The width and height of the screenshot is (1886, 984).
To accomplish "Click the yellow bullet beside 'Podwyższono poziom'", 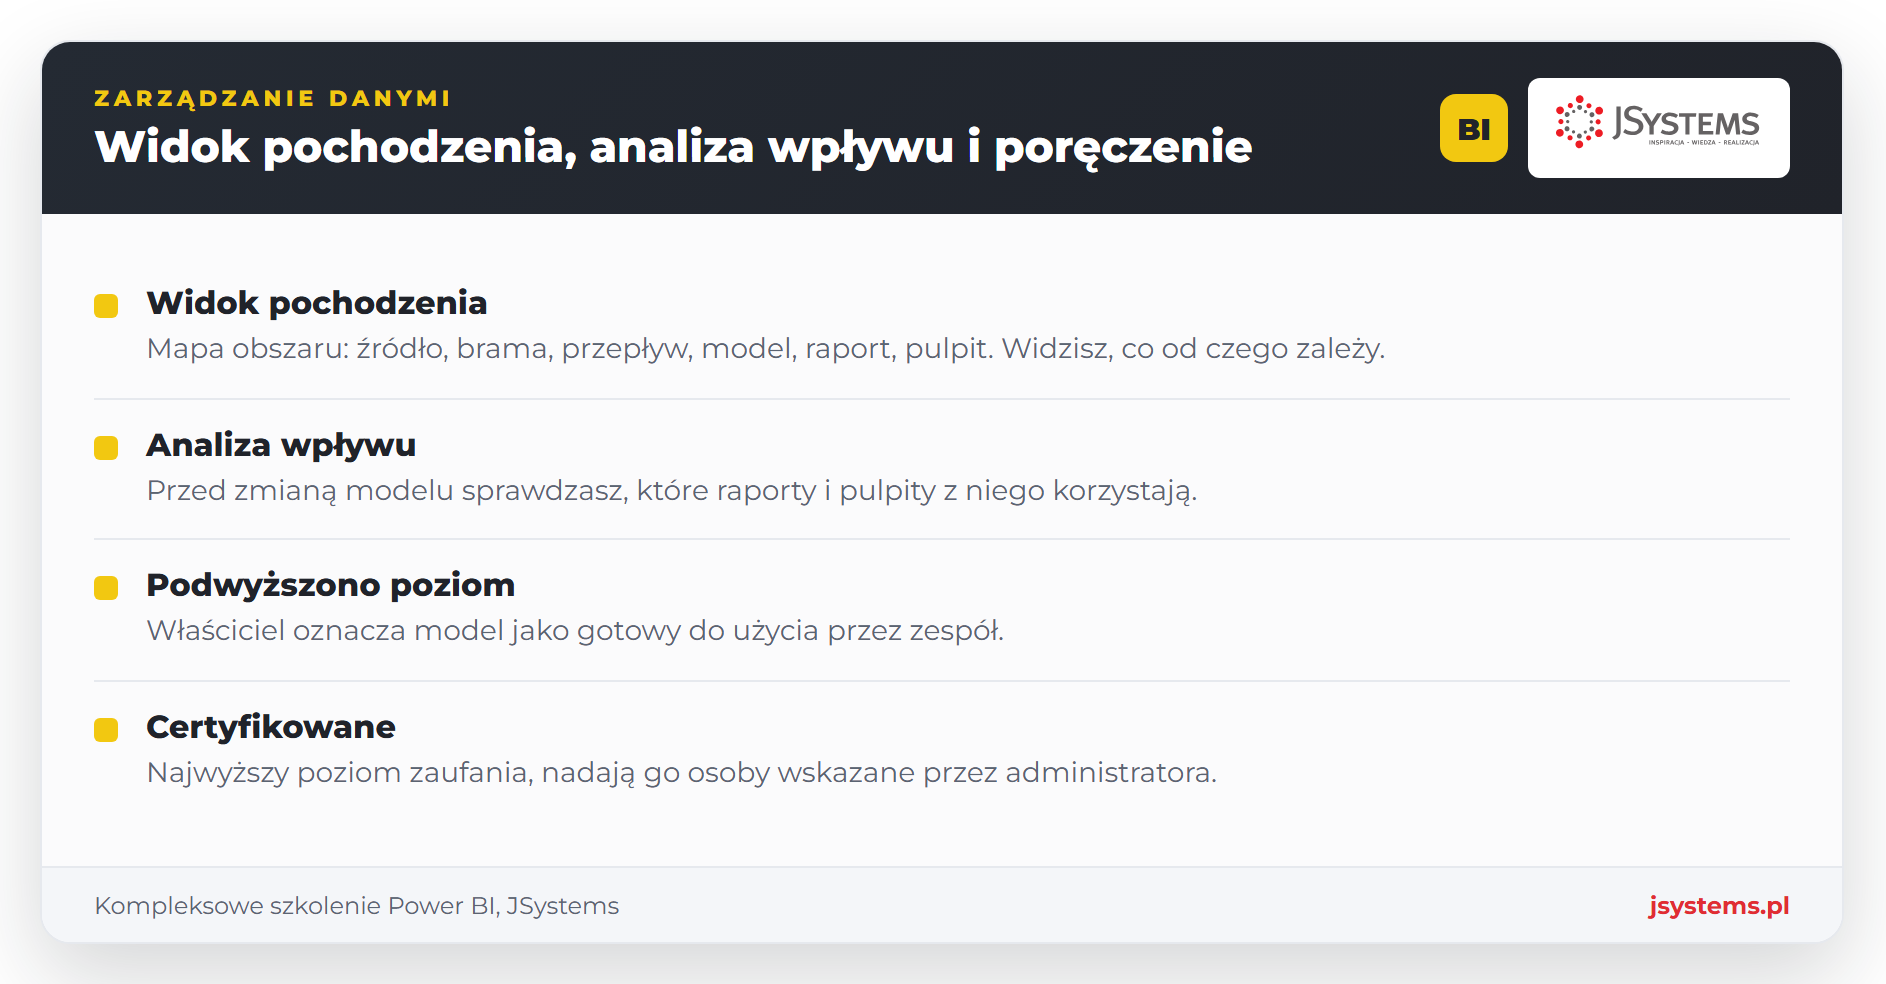I will pyautogui.click(x=106, y=588).
